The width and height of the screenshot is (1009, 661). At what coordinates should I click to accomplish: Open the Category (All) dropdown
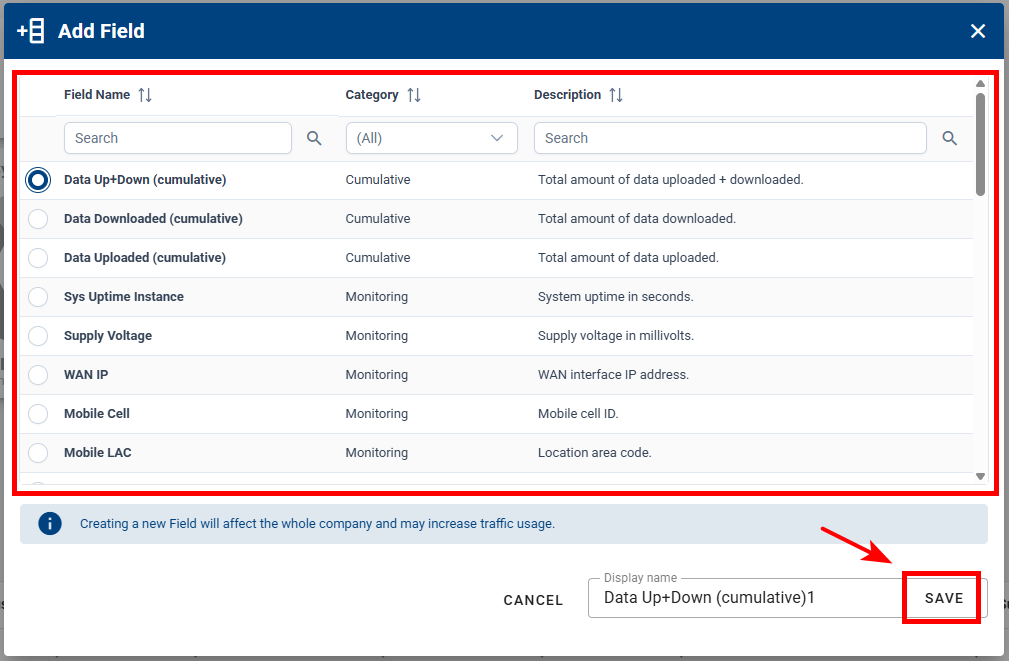pyautogui.click(x=431, y=137)
